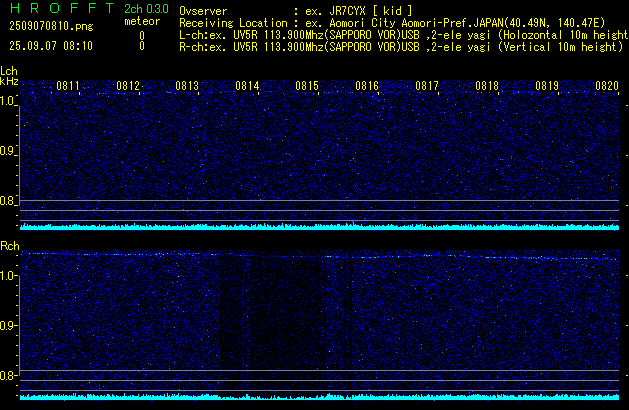Click the meteor count heading

pyautogui.click(x=142, y=21)
